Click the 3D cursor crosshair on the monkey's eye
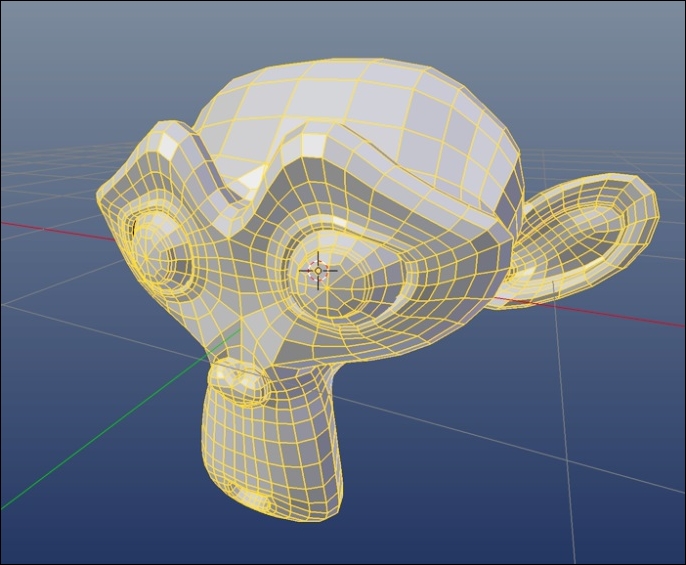Image resolution: width=686 pixels, height=565 pixels. [x=318, y=270]
